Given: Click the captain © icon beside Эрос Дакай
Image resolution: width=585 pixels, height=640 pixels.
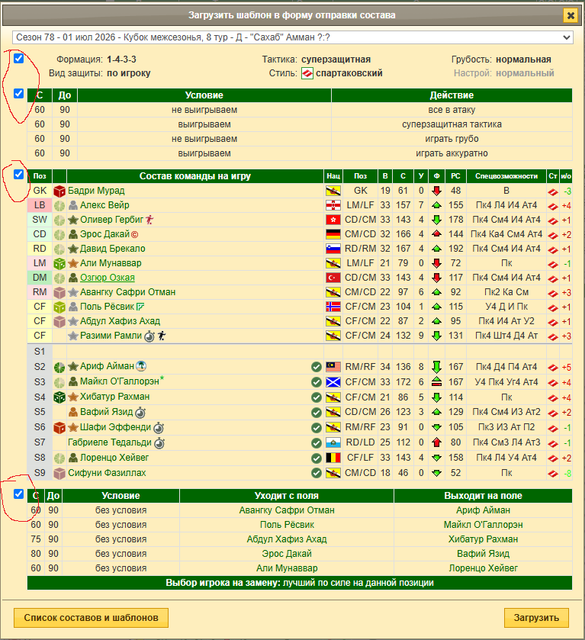Looking at the screenshot, I should 135,235.
